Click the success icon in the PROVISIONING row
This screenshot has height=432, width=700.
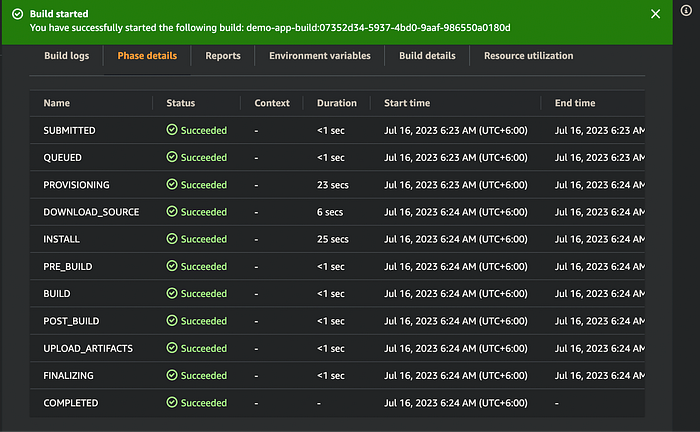point(172,185)
